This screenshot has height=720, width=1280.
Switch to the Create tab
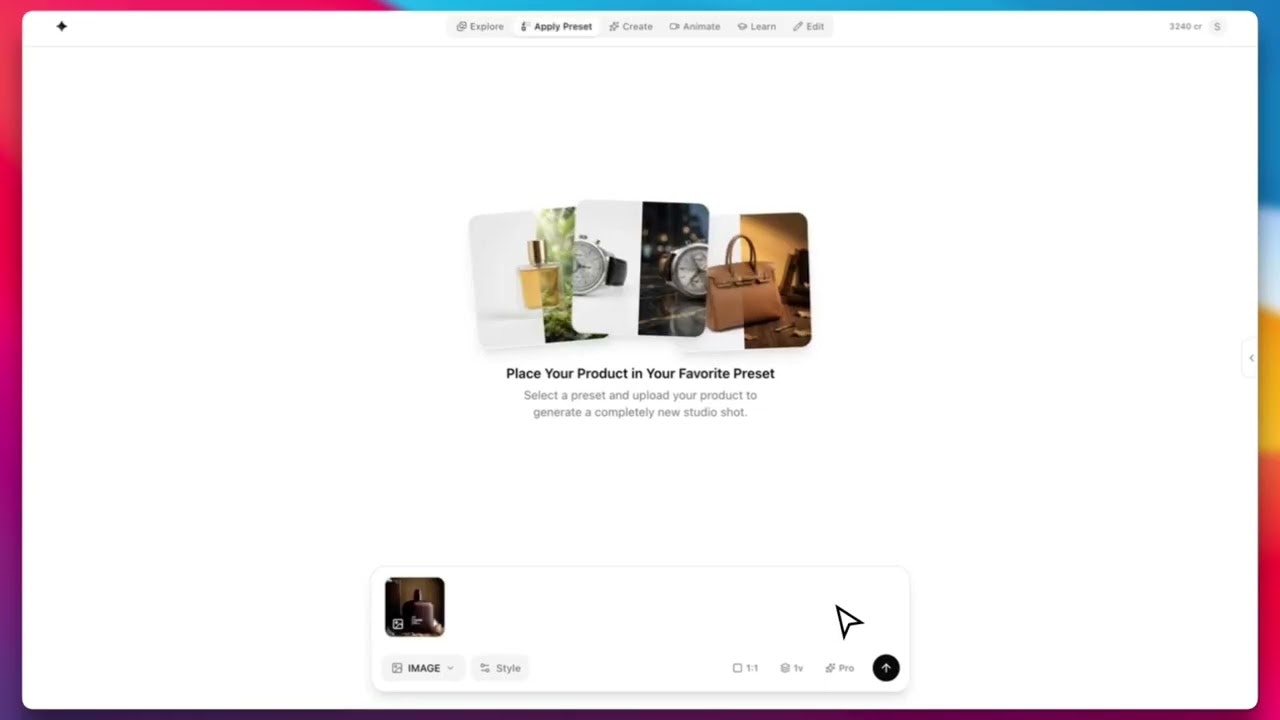click(x=631, y=27)
